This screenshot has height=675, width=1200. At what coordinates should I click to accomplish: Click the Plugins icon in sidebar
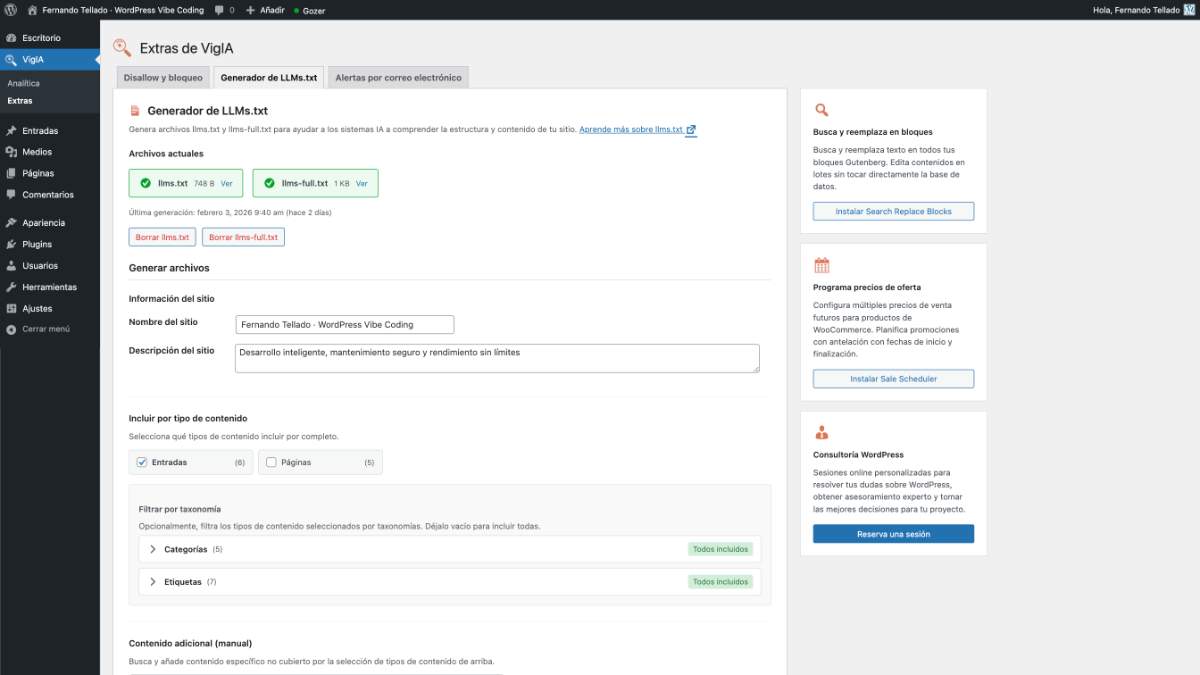(x=11, y=244)
